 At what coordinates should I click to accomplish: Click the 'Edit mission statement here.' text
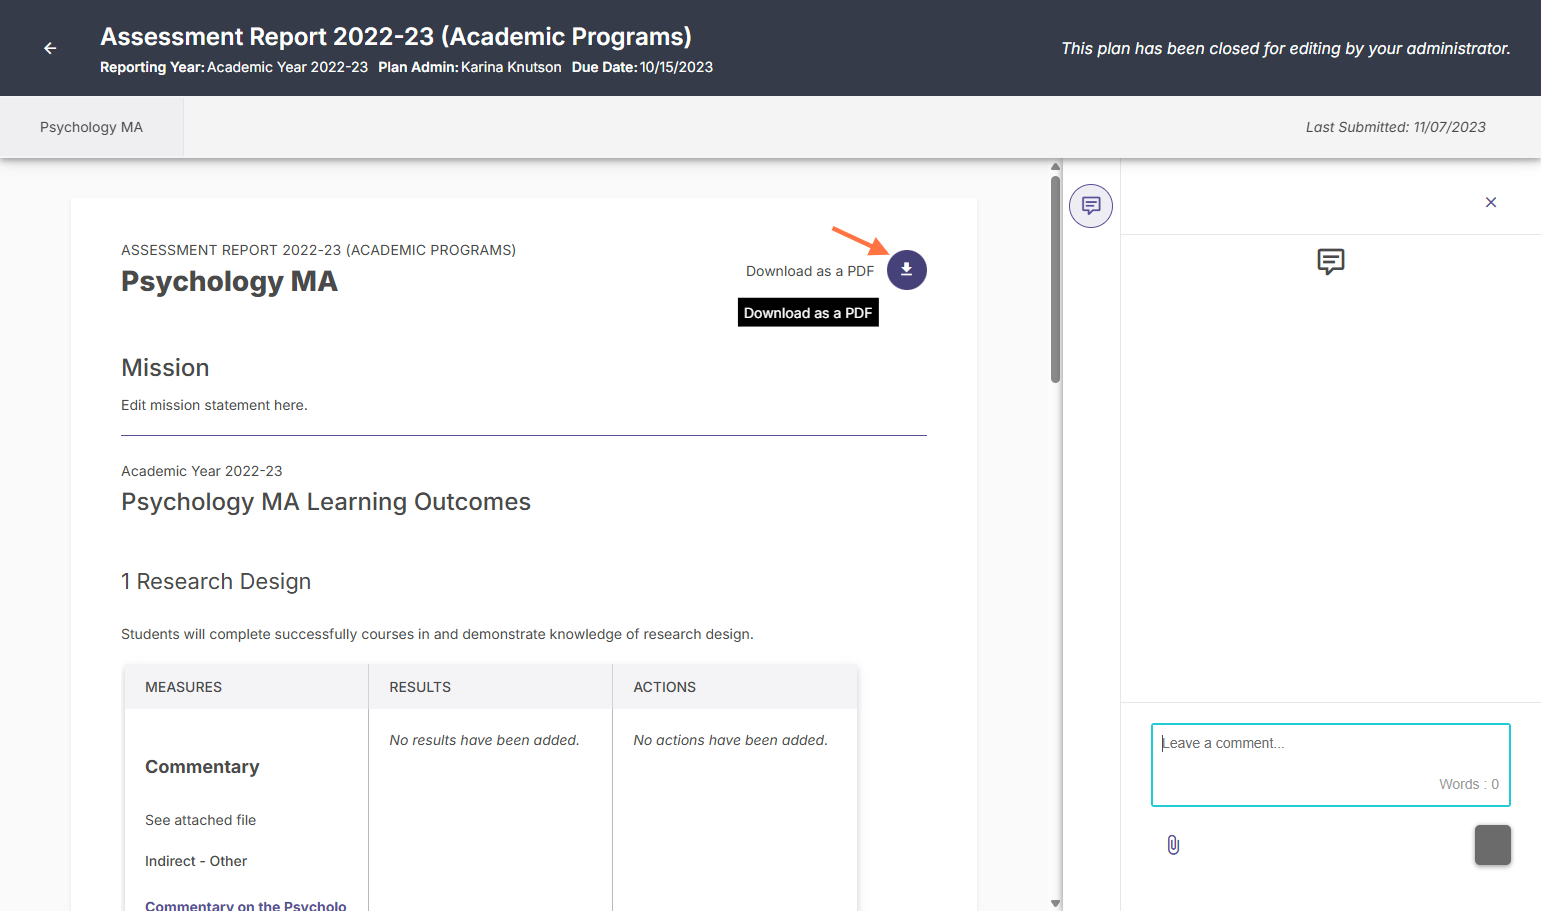pos(214,405)
